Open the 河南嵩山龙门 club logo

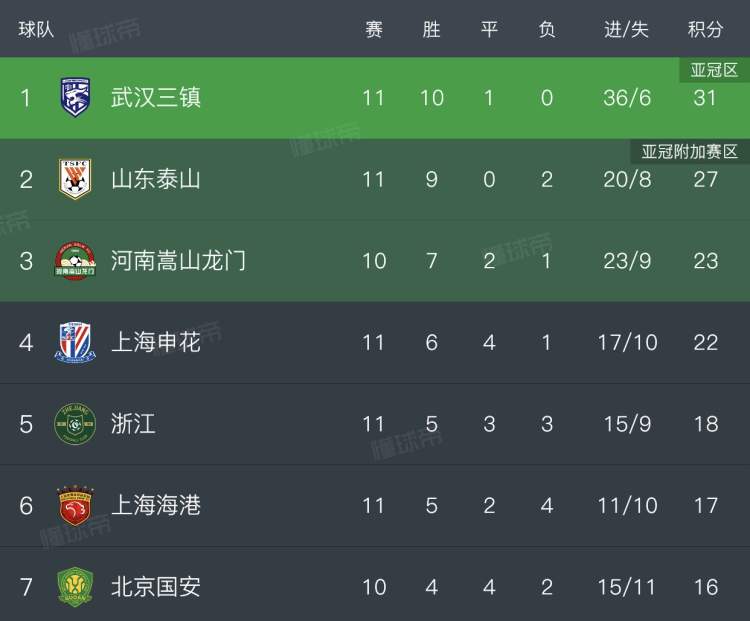point(75,261)
